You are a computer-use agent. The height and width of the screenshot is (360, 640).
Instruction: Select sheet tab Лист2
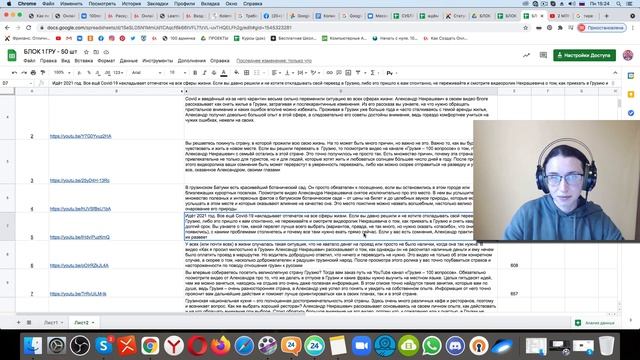84,322
